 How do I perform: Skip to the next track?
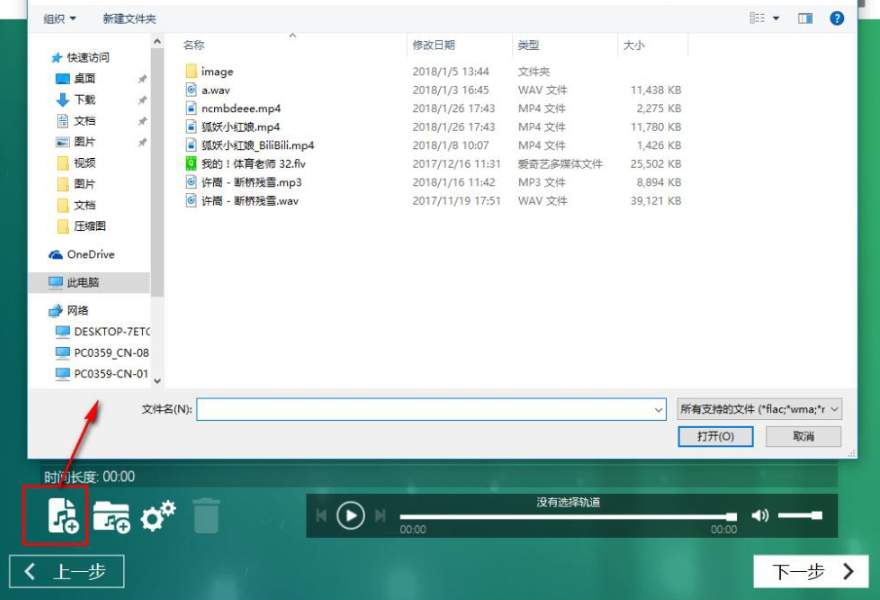(x=380, y=516)
